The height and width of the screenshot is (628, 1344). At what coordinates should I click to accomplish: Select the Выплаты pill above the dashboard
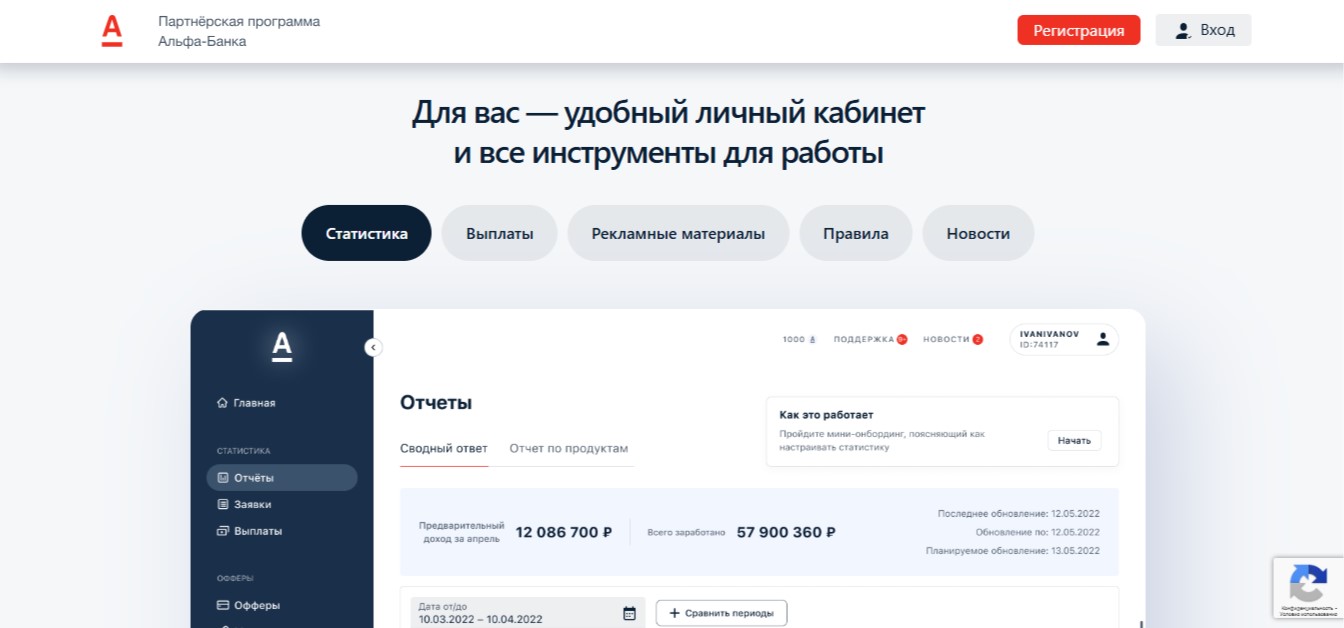499,232
